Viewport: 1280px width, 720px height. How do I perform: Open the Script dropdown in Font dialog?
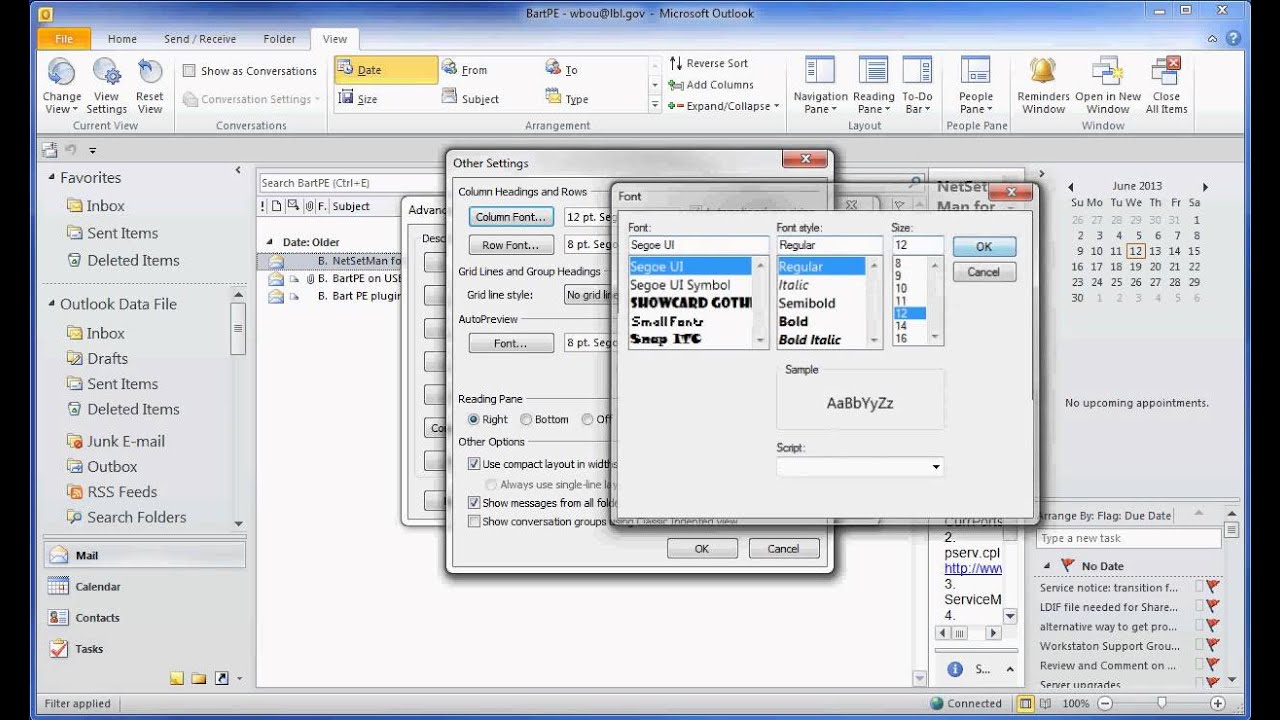[x=936, y=467]
